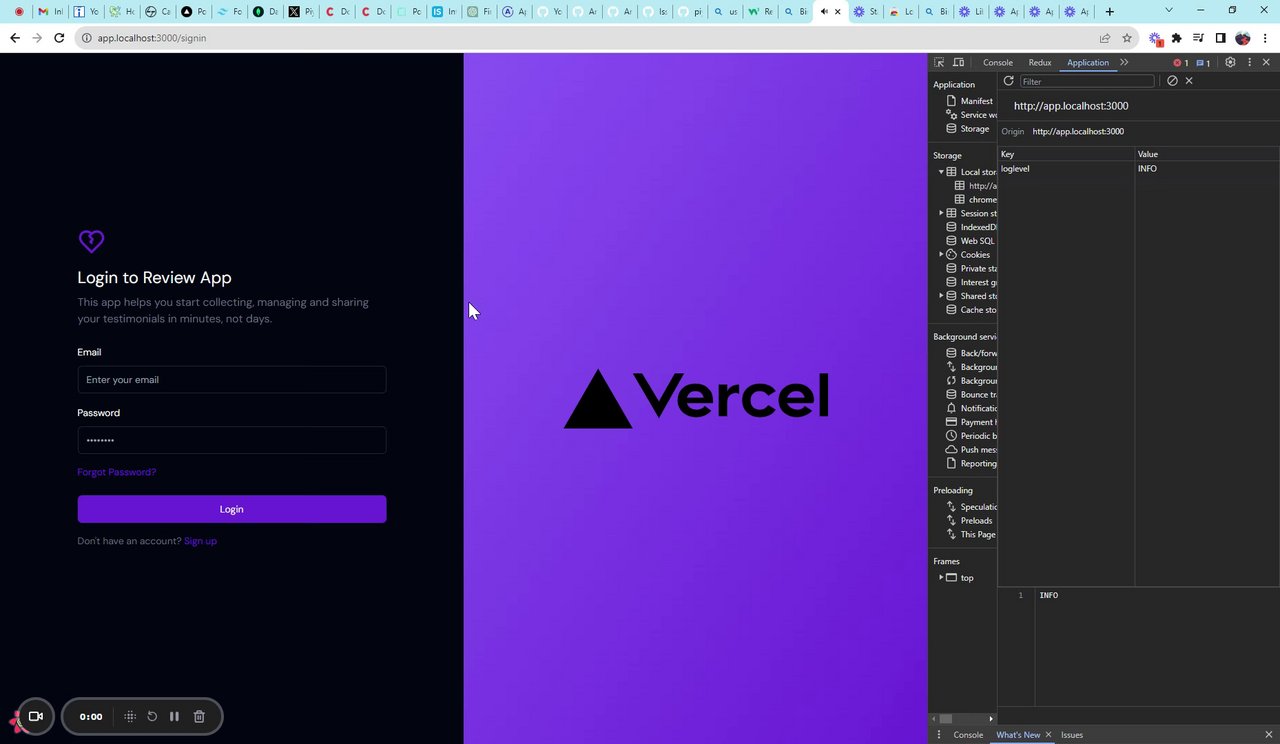Click the purple heart logo
The image size is (1280, 744).
(91, 241)
